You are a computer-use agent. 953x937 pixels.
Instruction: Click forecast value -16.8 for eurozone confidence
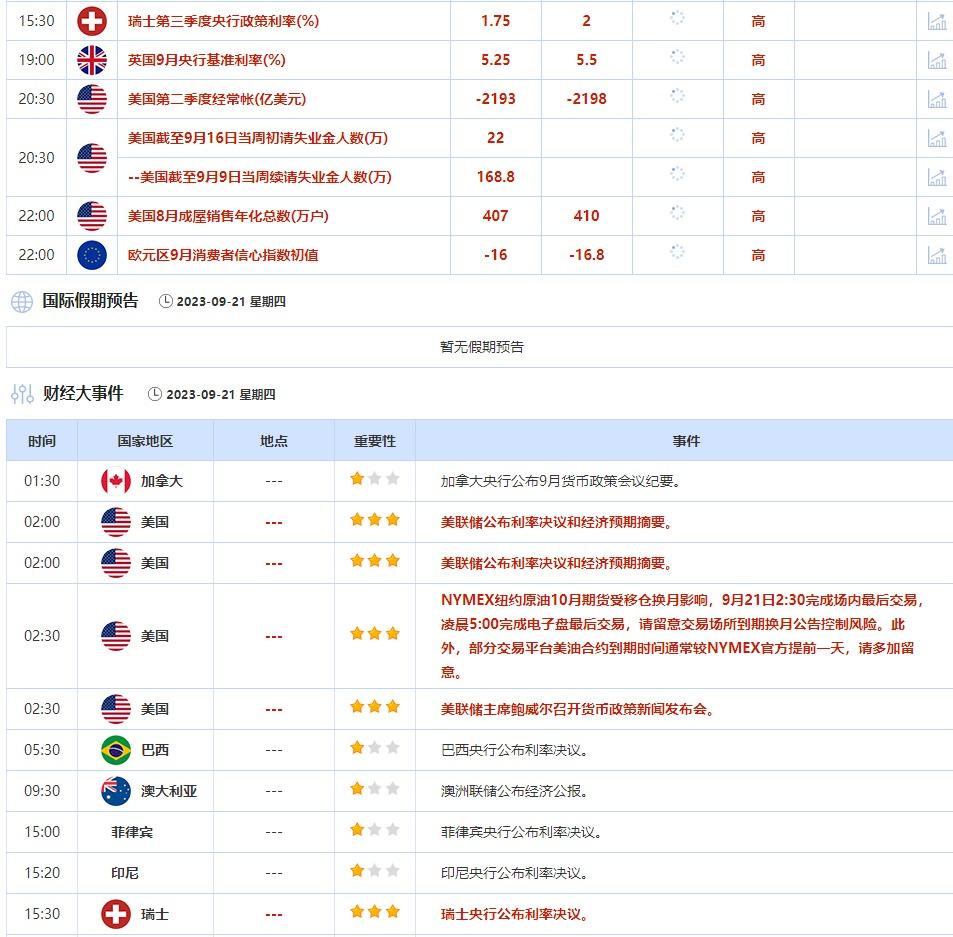point(586,255)
